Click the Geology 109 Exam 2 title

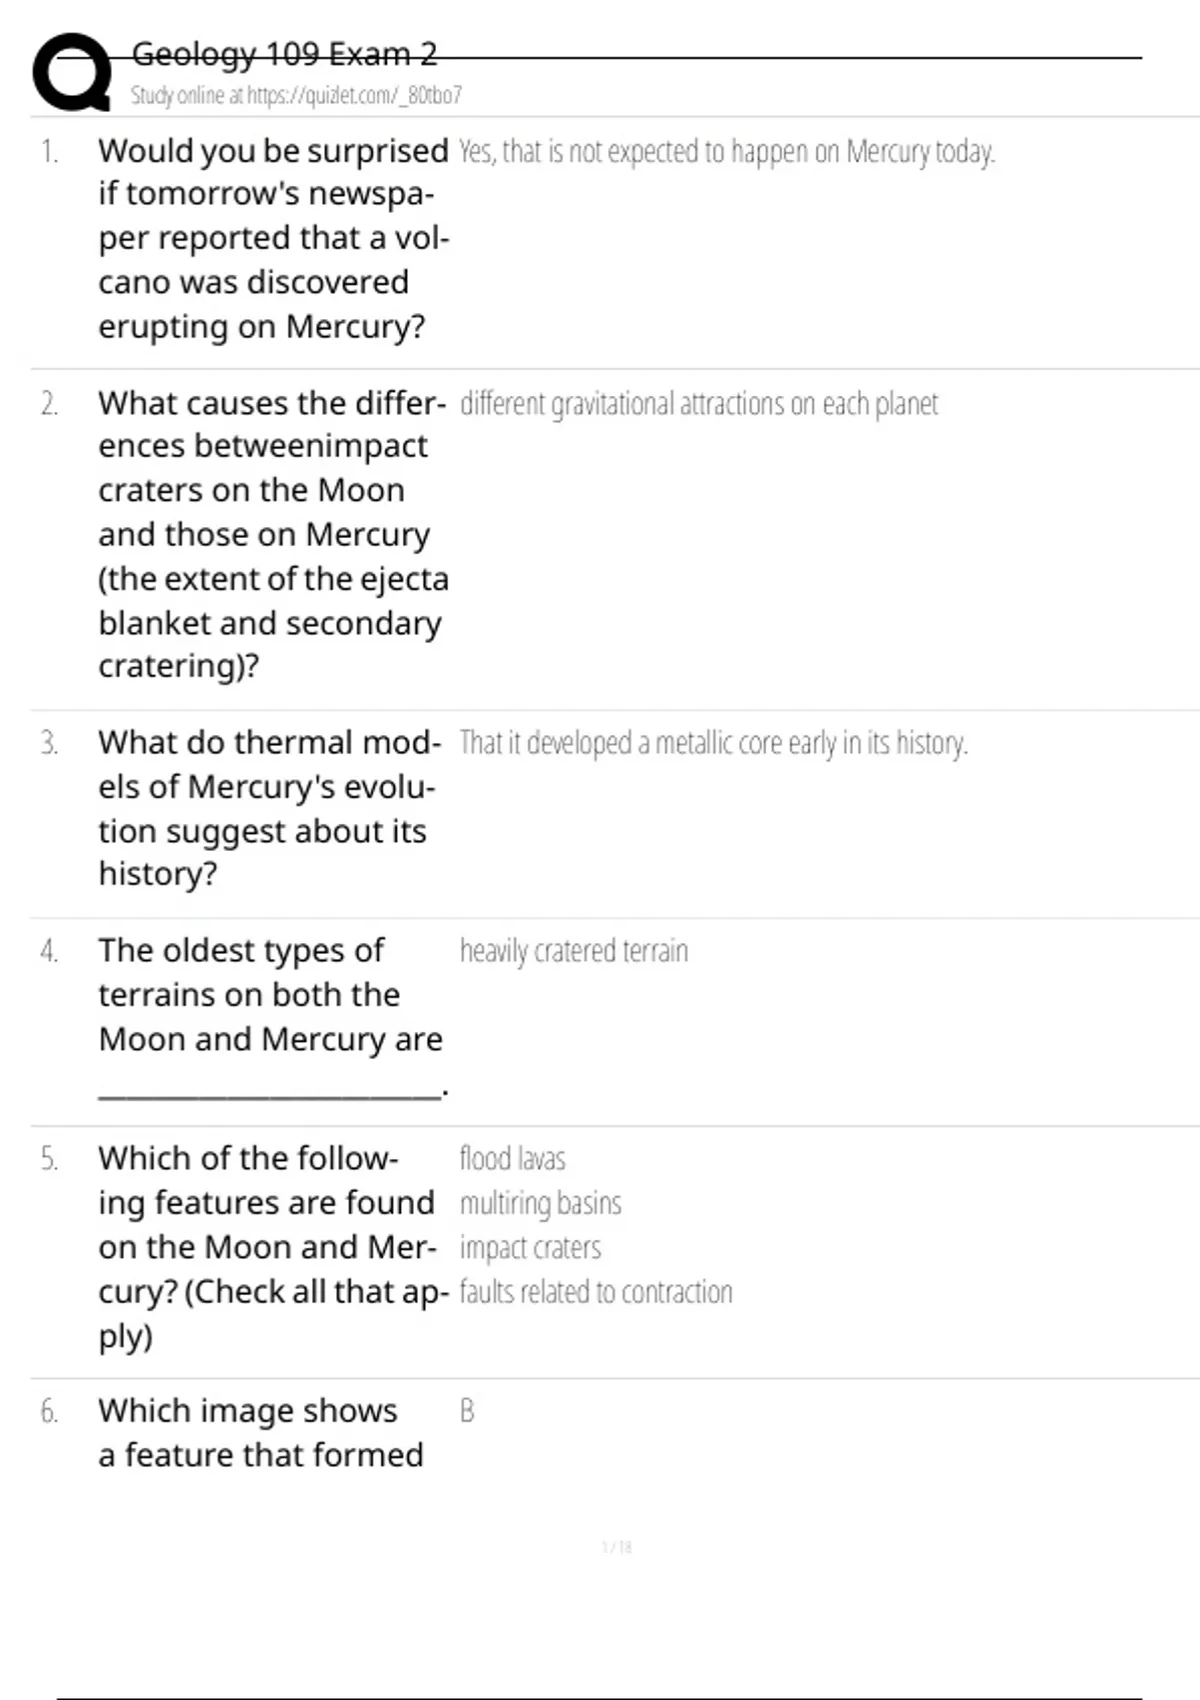coord(284,54)
